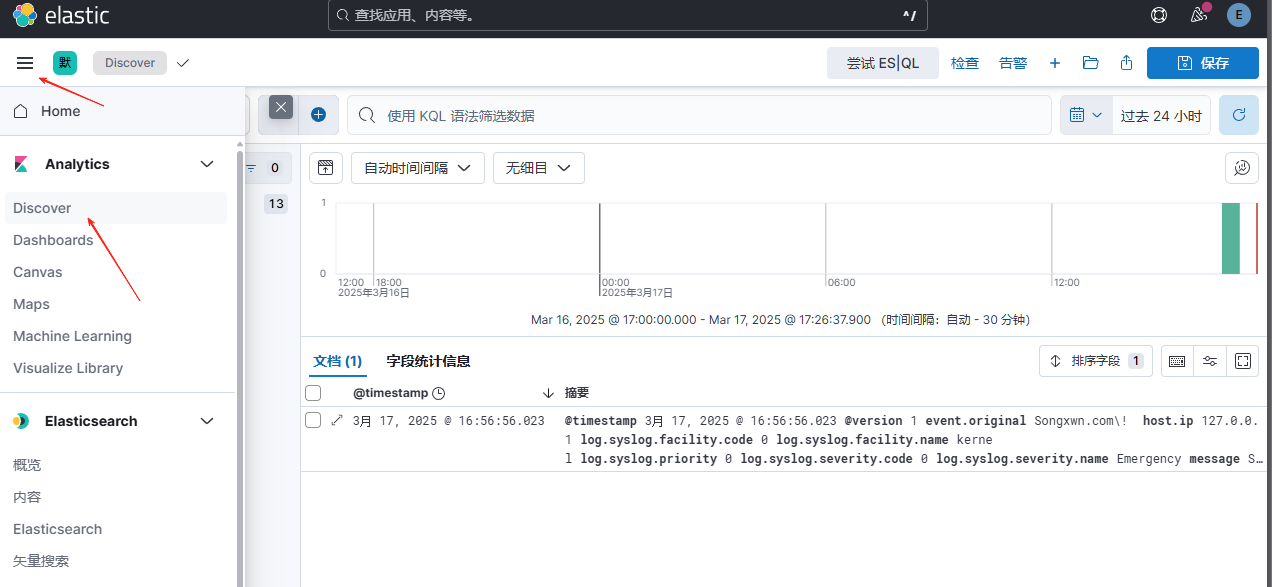The height and width of the screenshot is (587, 1272).
Task: Open 内容 under Elasticsearch
Action: [27, 497]
